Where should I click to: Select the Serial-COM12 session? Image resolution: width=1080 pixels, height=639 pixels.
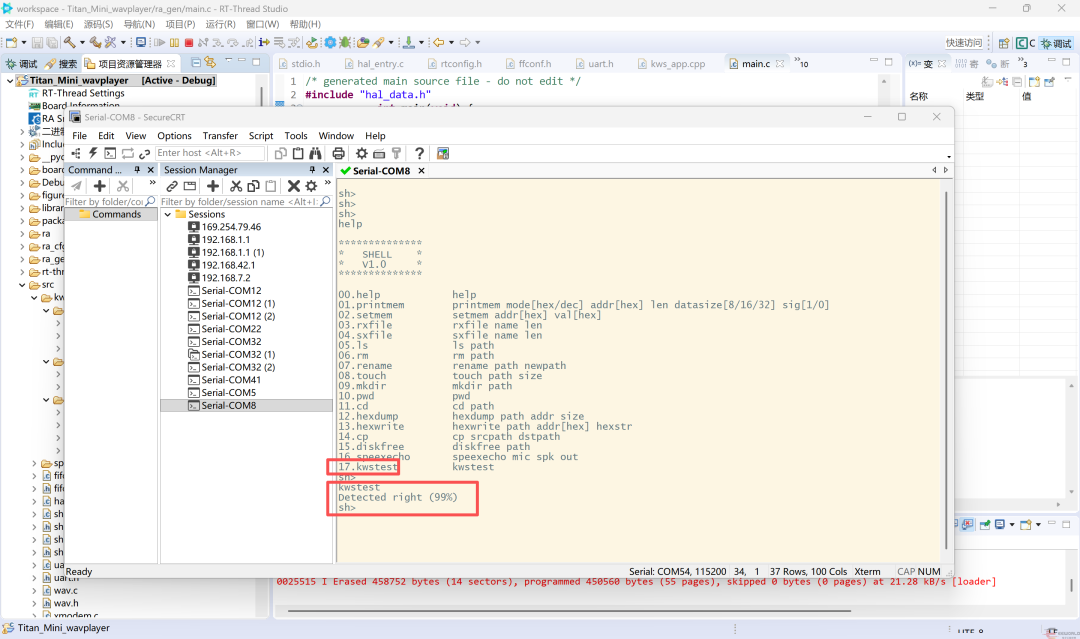tap(231, 291)
